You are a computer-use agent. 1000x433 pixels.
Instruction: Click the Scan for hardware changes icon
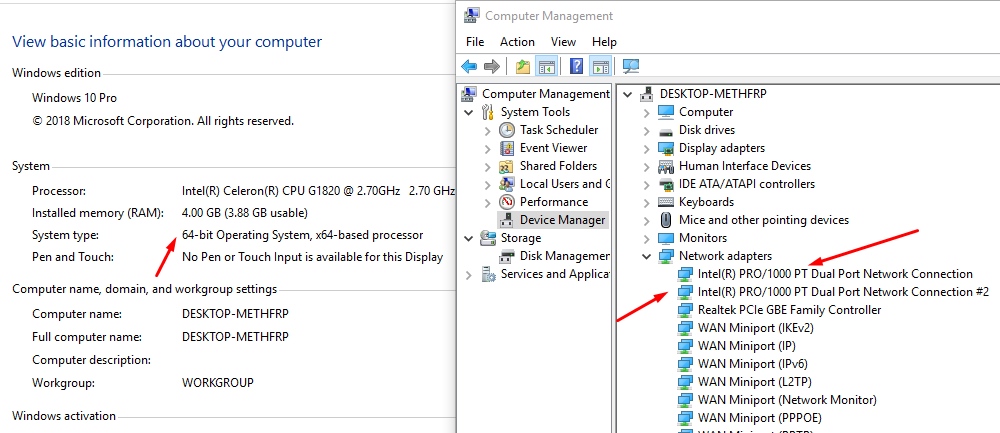coord(631,67)
